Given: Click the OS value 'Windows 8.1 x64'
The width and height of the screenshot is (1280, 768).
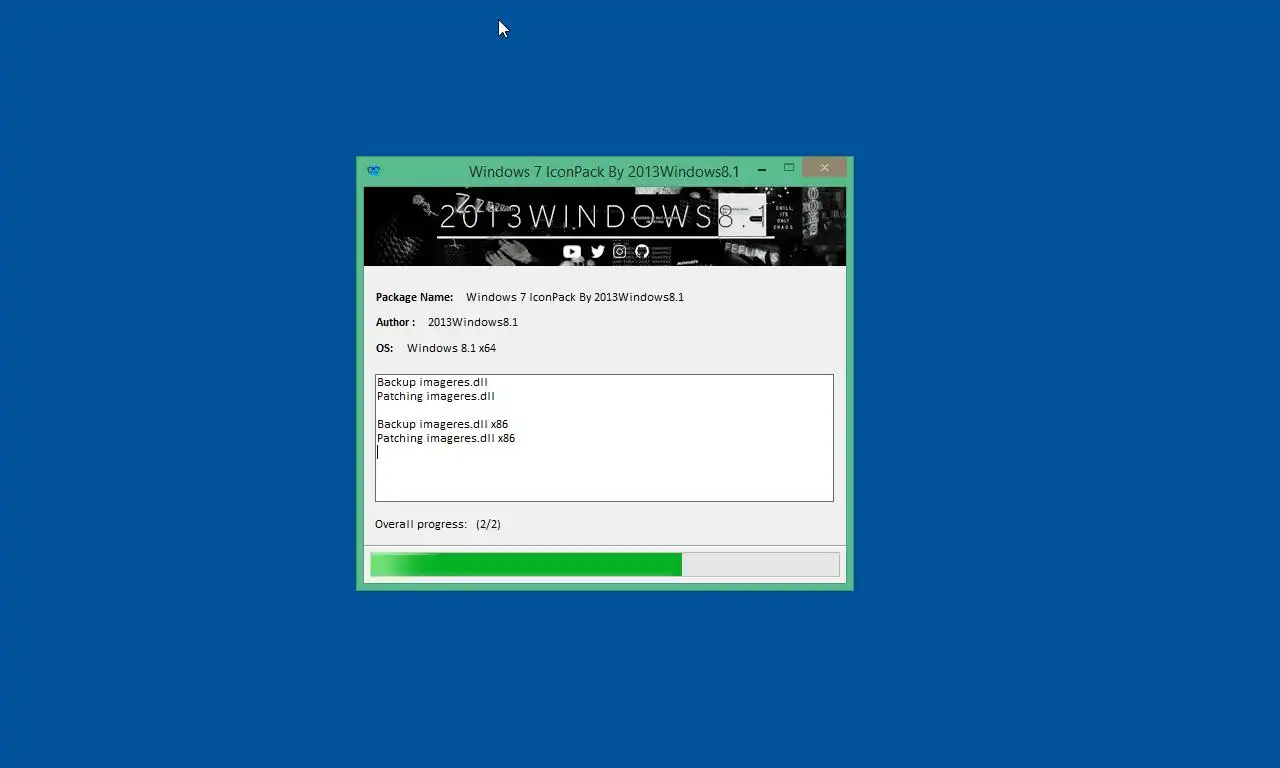Looking at the screenshot, I should pos(451,348).
